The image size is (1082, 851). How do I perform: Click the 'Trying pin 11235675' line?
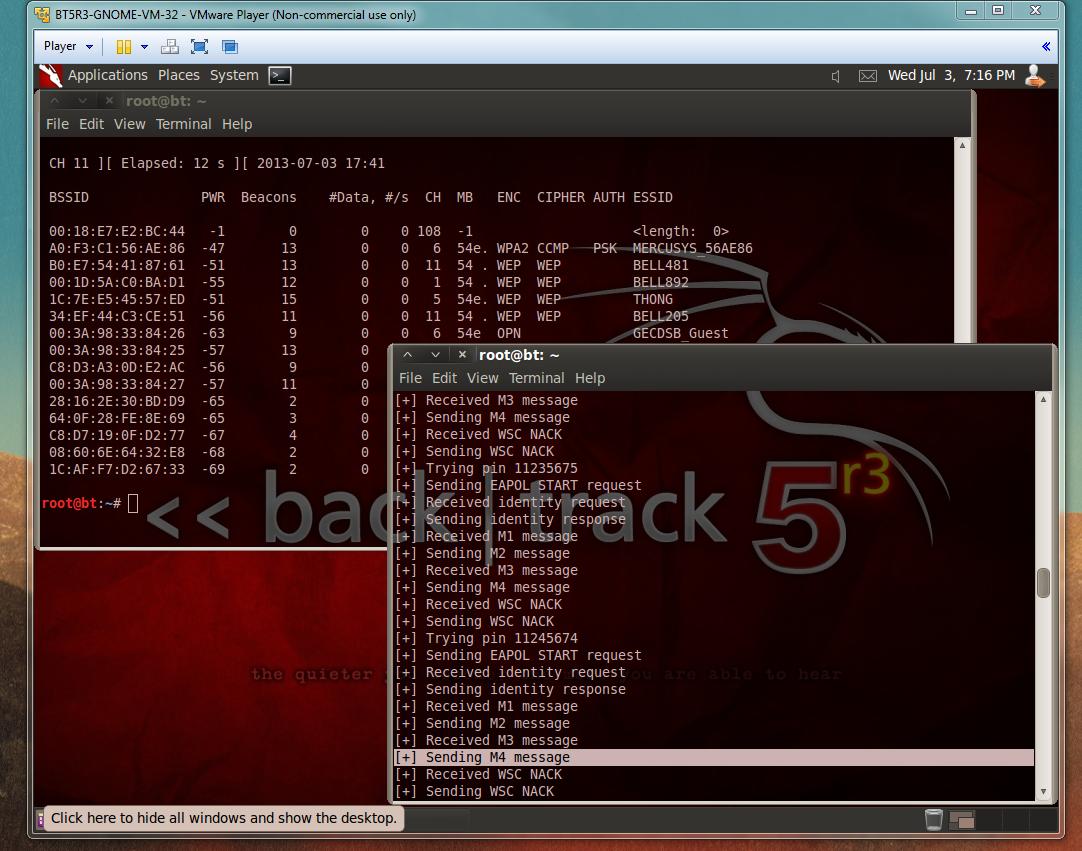(486, 469)
